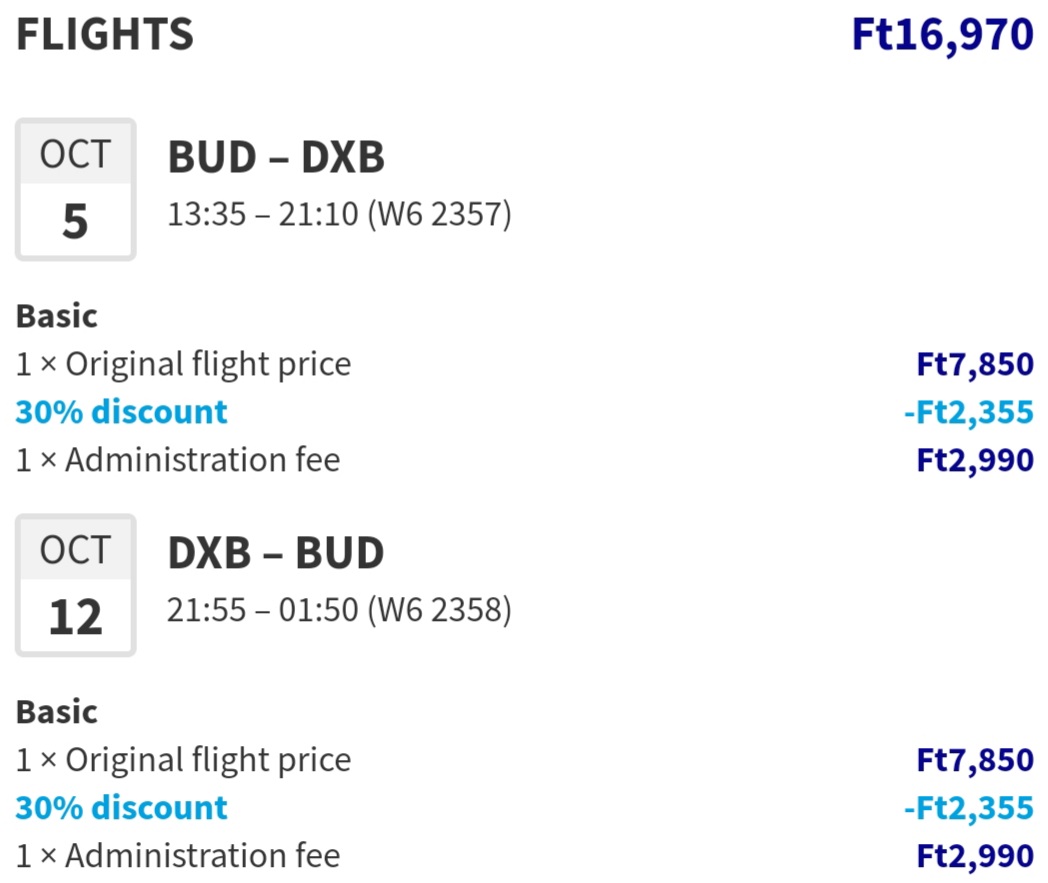The image size is (1048, 883).
Task: Click the total price Ft16,970
Action: 942,35
